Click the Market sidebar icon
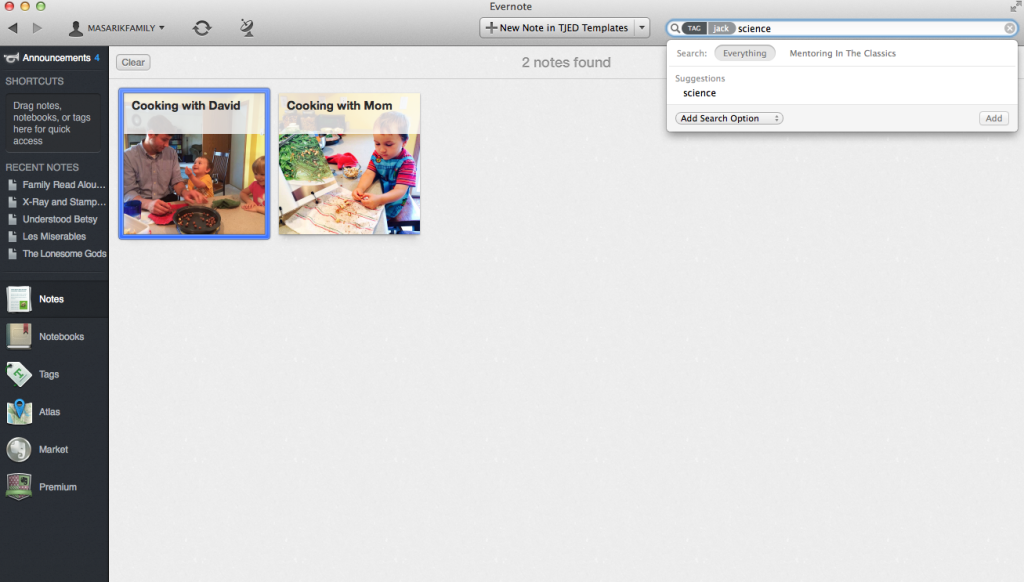Viewport: 1024px width, 582px height. click(x=18, y=449)
